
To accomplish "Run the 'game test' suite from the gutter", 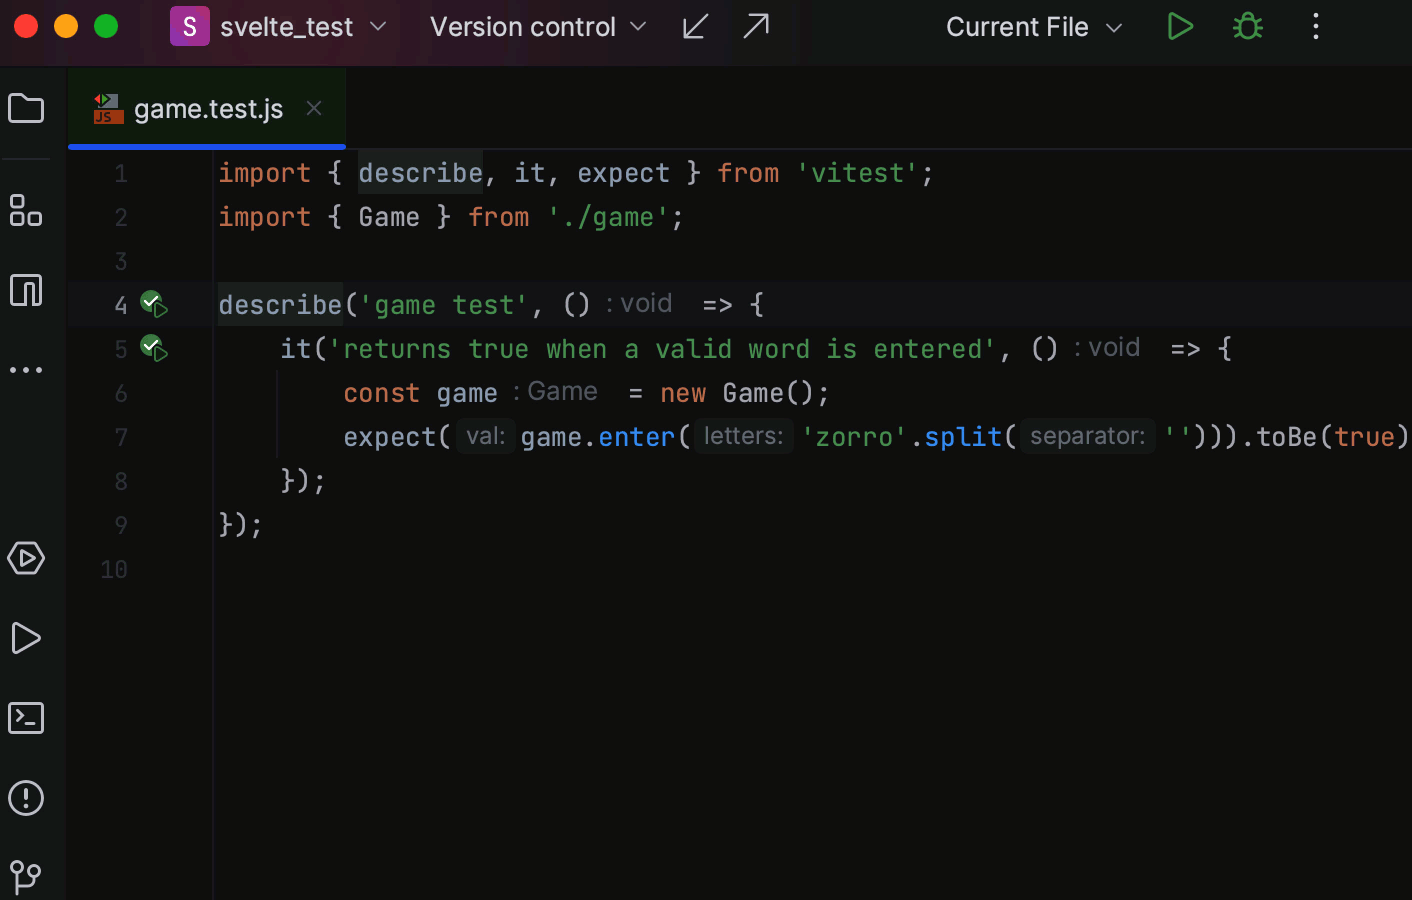I will point(155,304).
